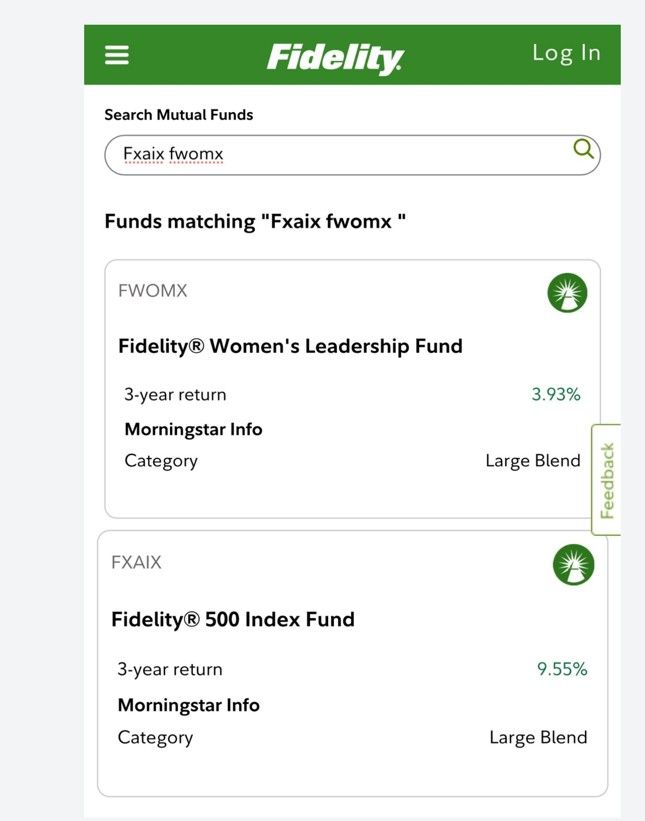Click the Fidelity logo in header
645x821 pixels.
click(336, 58)
